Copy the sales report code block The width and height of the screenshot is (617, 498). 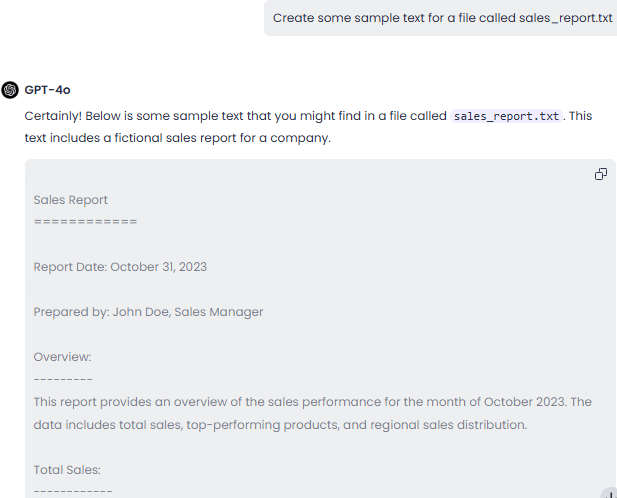tap(600, 174)
